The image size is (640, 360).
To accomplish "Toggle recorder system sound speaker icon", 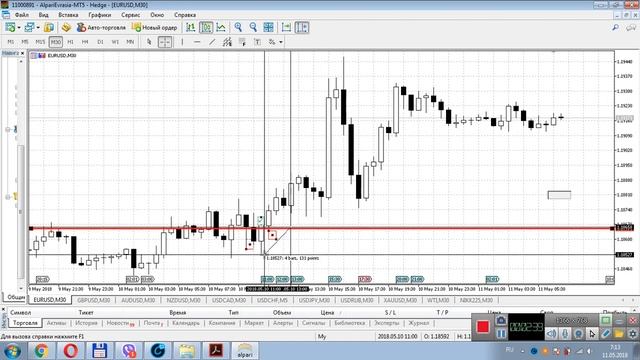I will click(551, 333).
